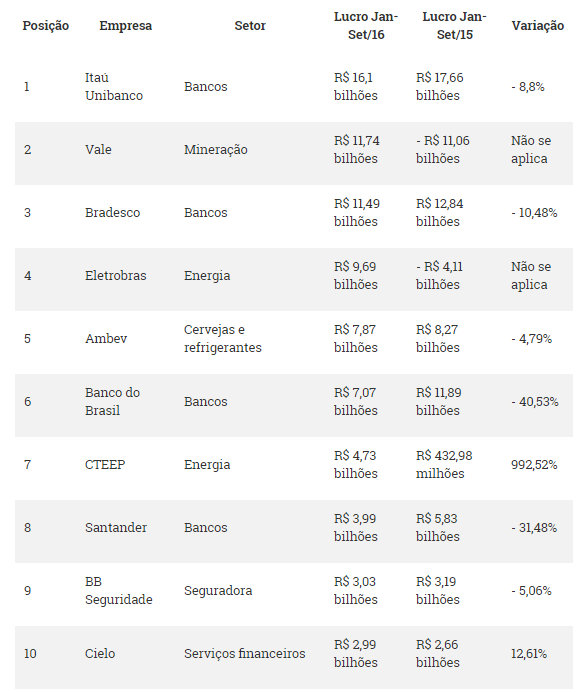This screenshot has height=692, width=584.
Task: Click the Posição column header
Action: click(x=45, y=26)
